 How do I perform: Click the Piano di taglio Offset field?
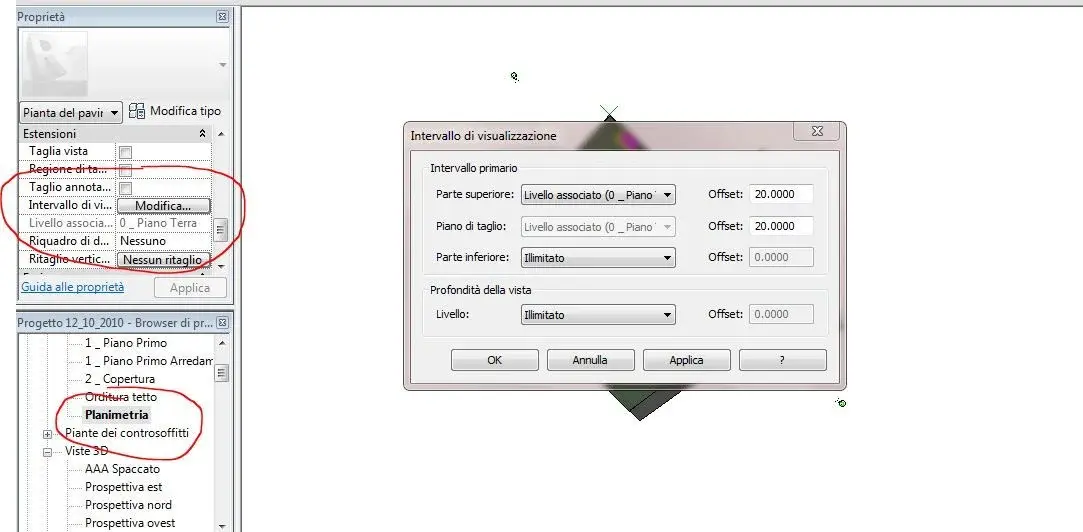tap(781, 226)
